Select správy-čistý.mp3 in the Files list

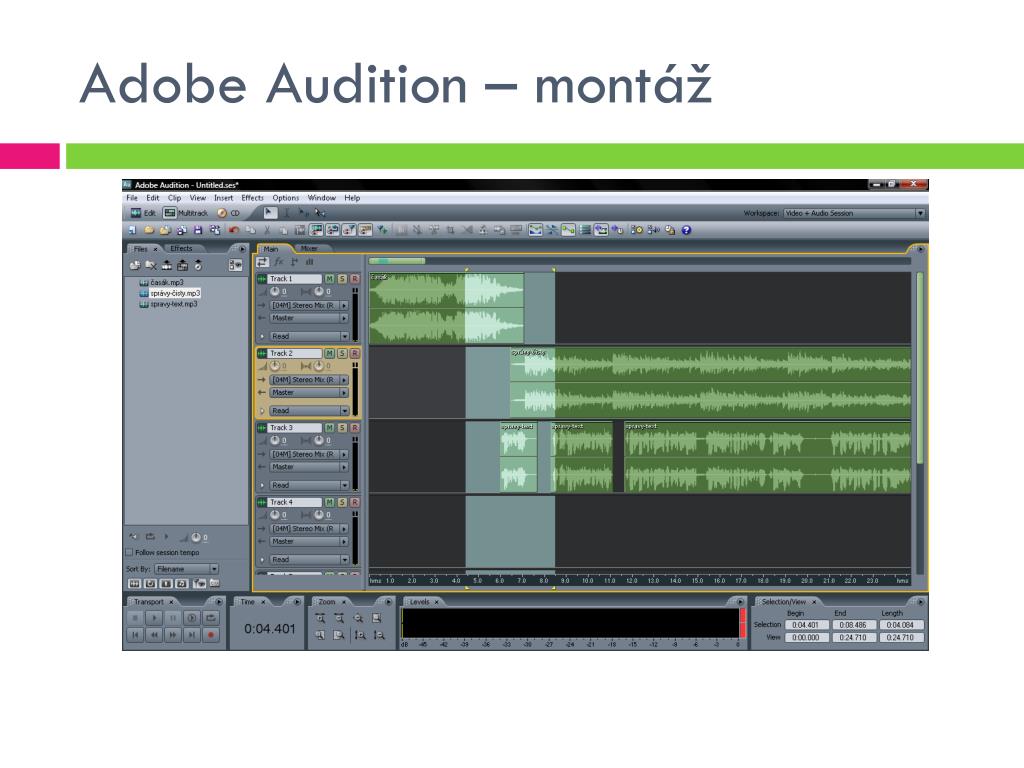click(x=170, y=293)
